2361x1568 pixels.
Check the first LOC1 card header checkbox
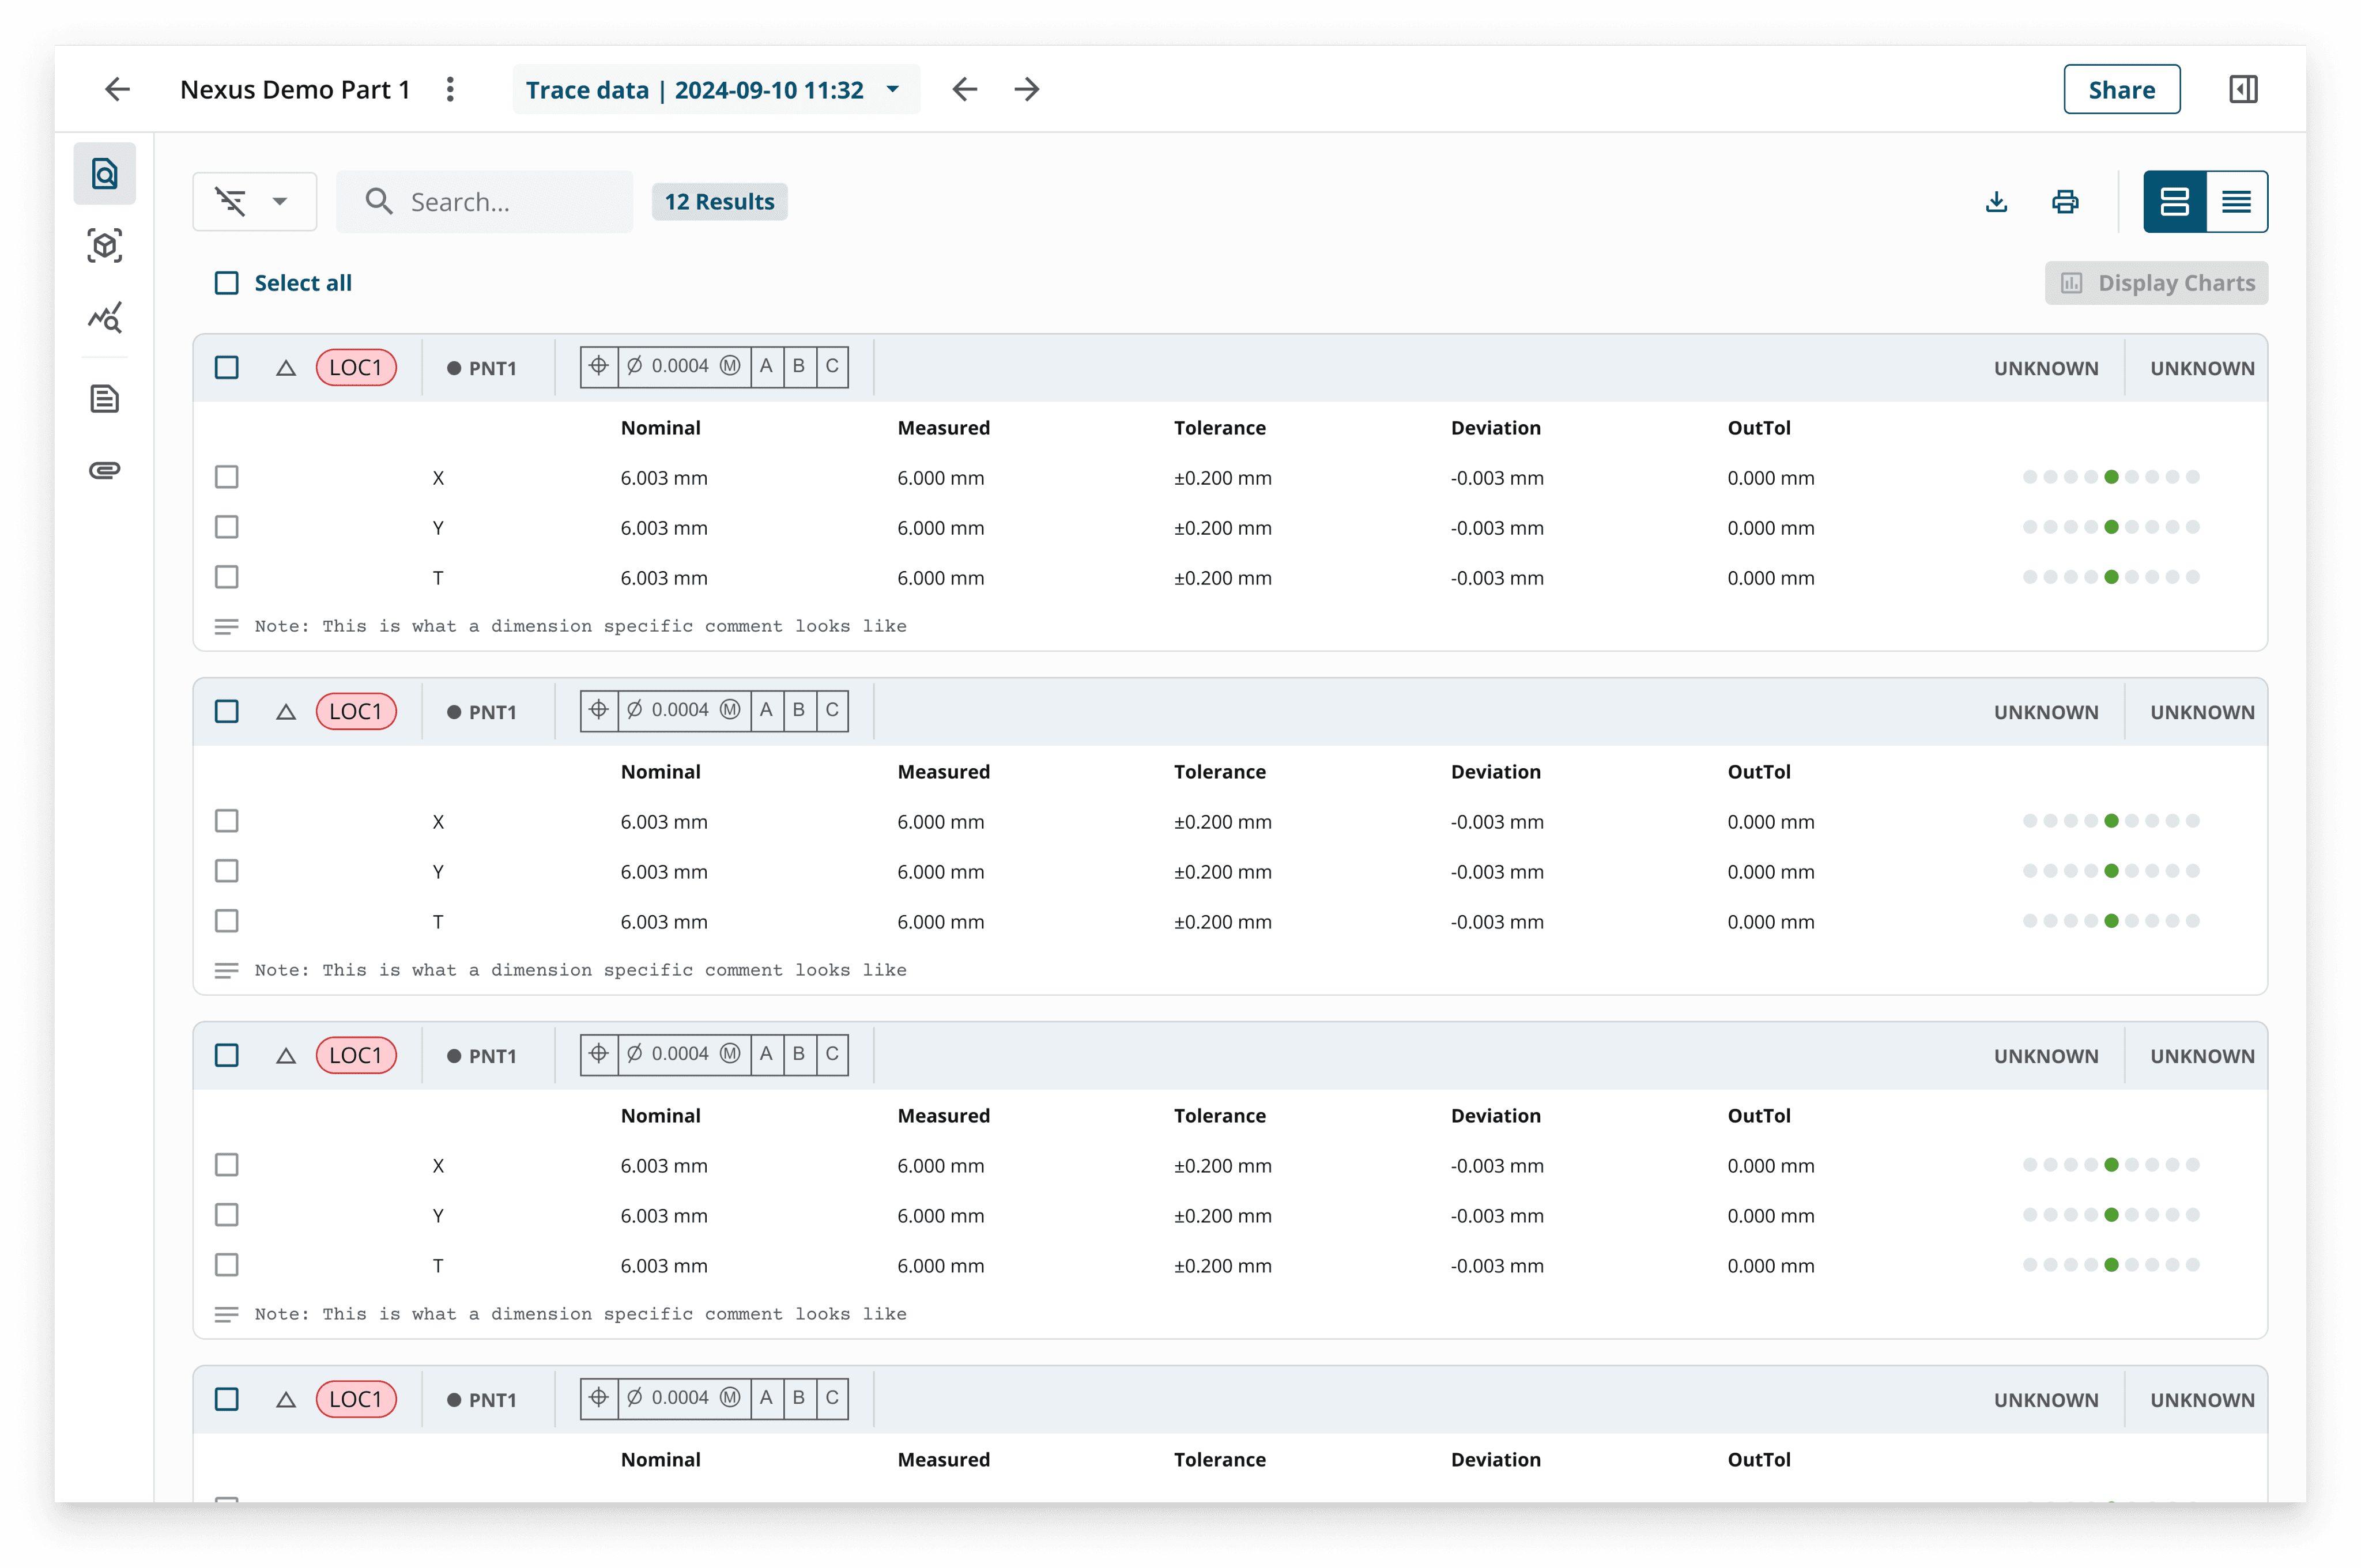(x=227, y=367)
